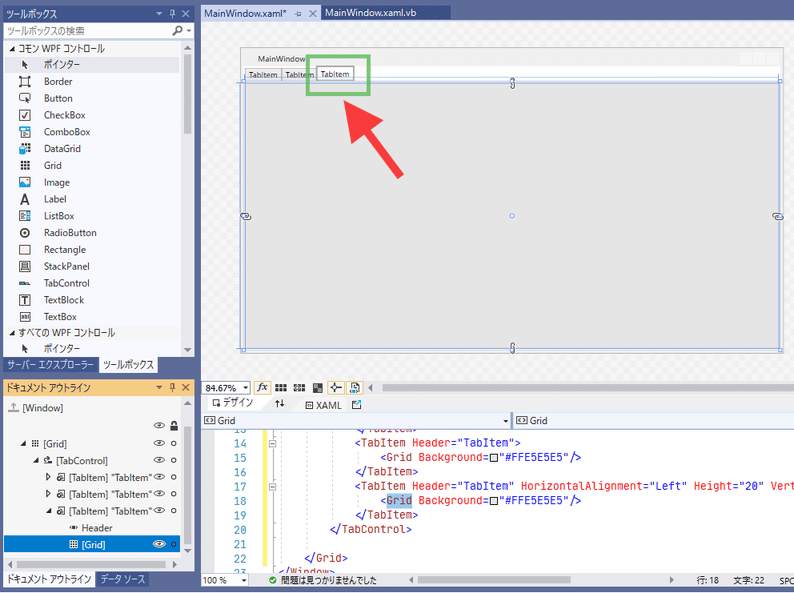Collapse the Common WPF Controls toolbox group
This screenshot has width=794, height=593.
coord(12,49)
